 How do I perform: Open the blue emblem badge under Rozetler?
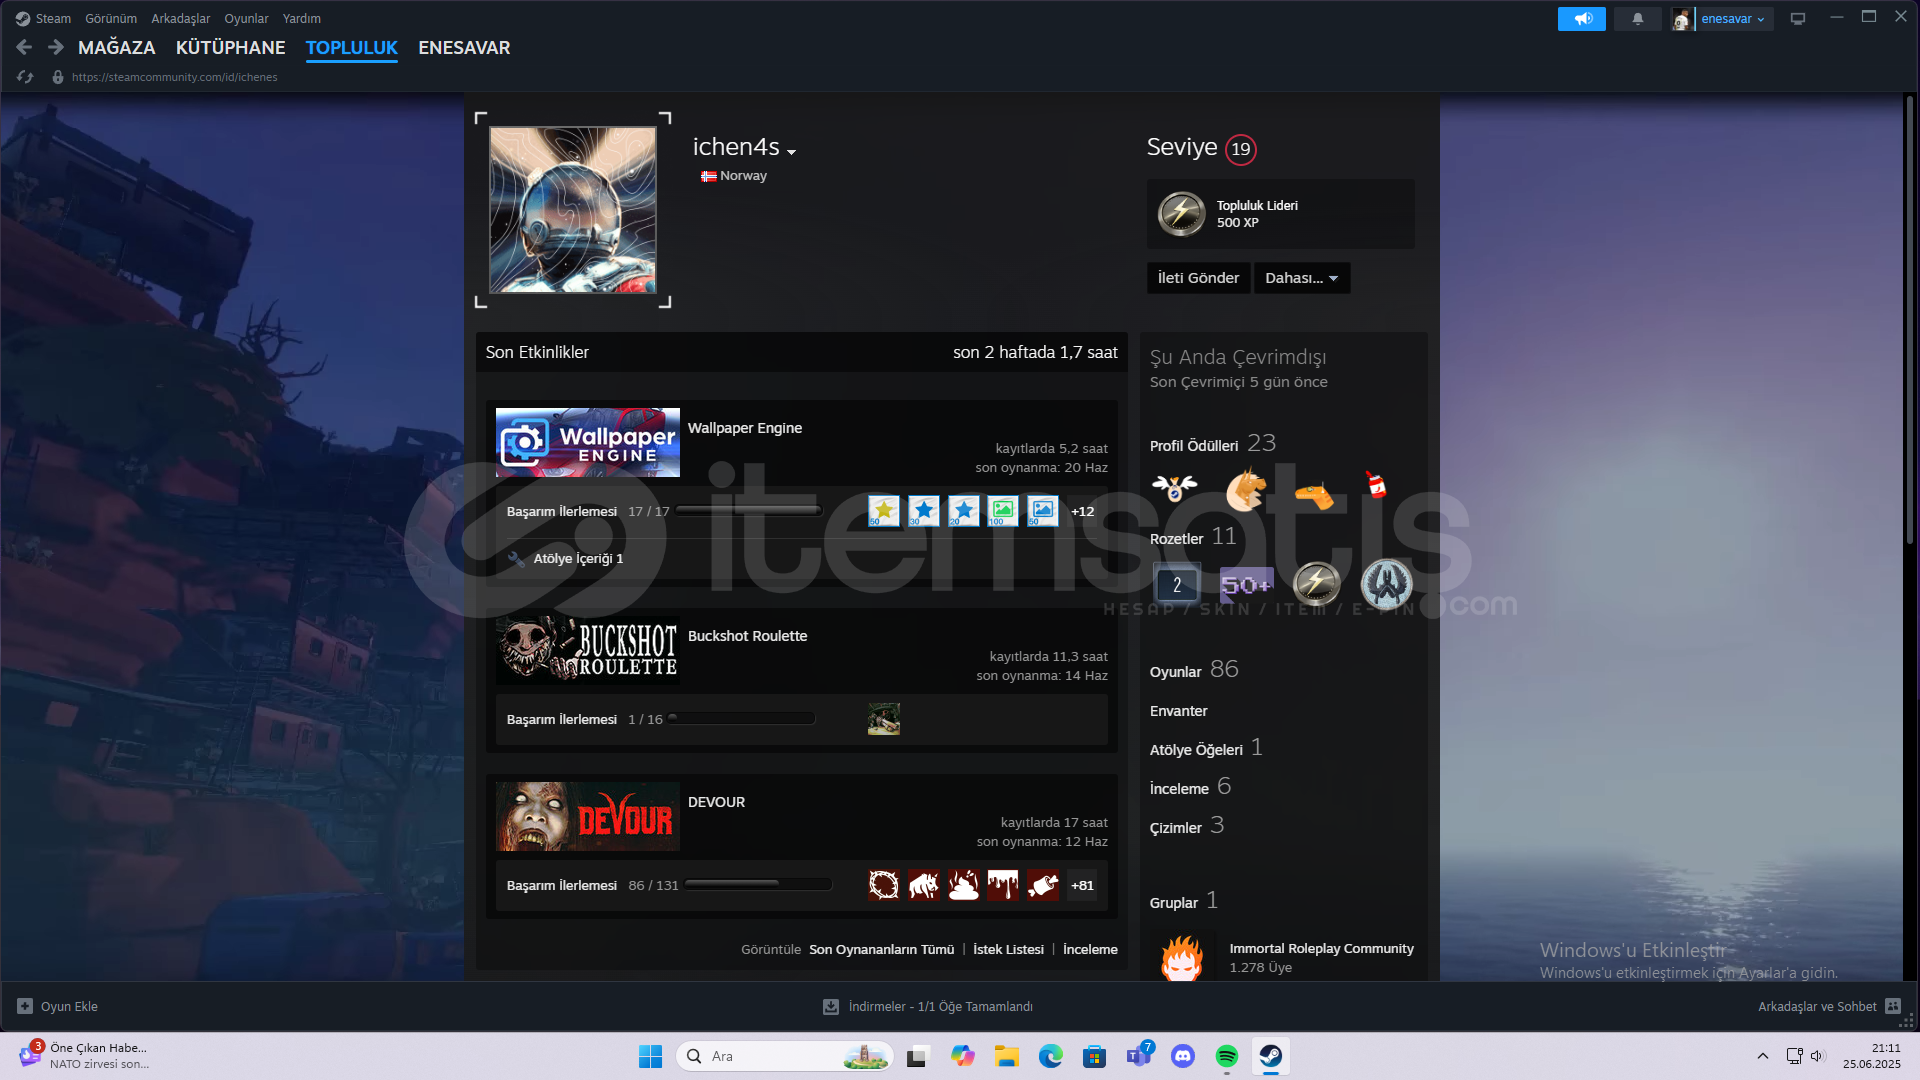1386,585
